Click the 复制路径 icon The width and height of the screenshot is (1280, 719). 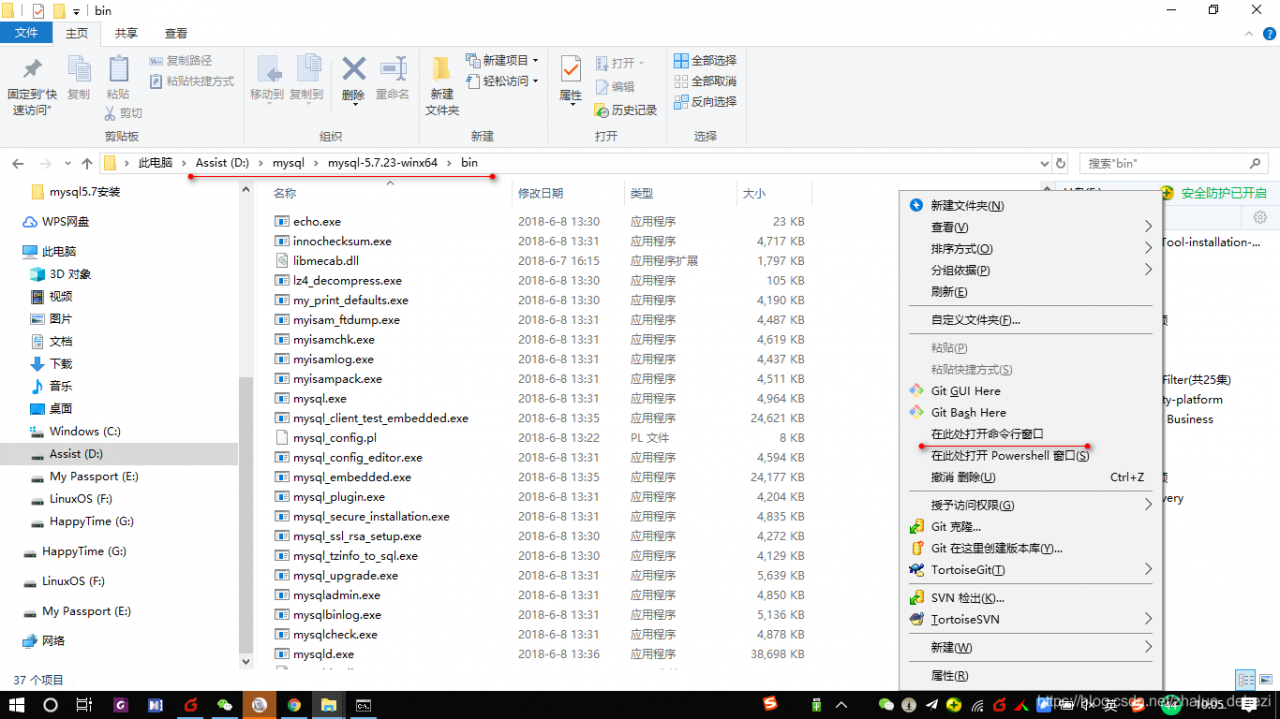tap(156, 60)
